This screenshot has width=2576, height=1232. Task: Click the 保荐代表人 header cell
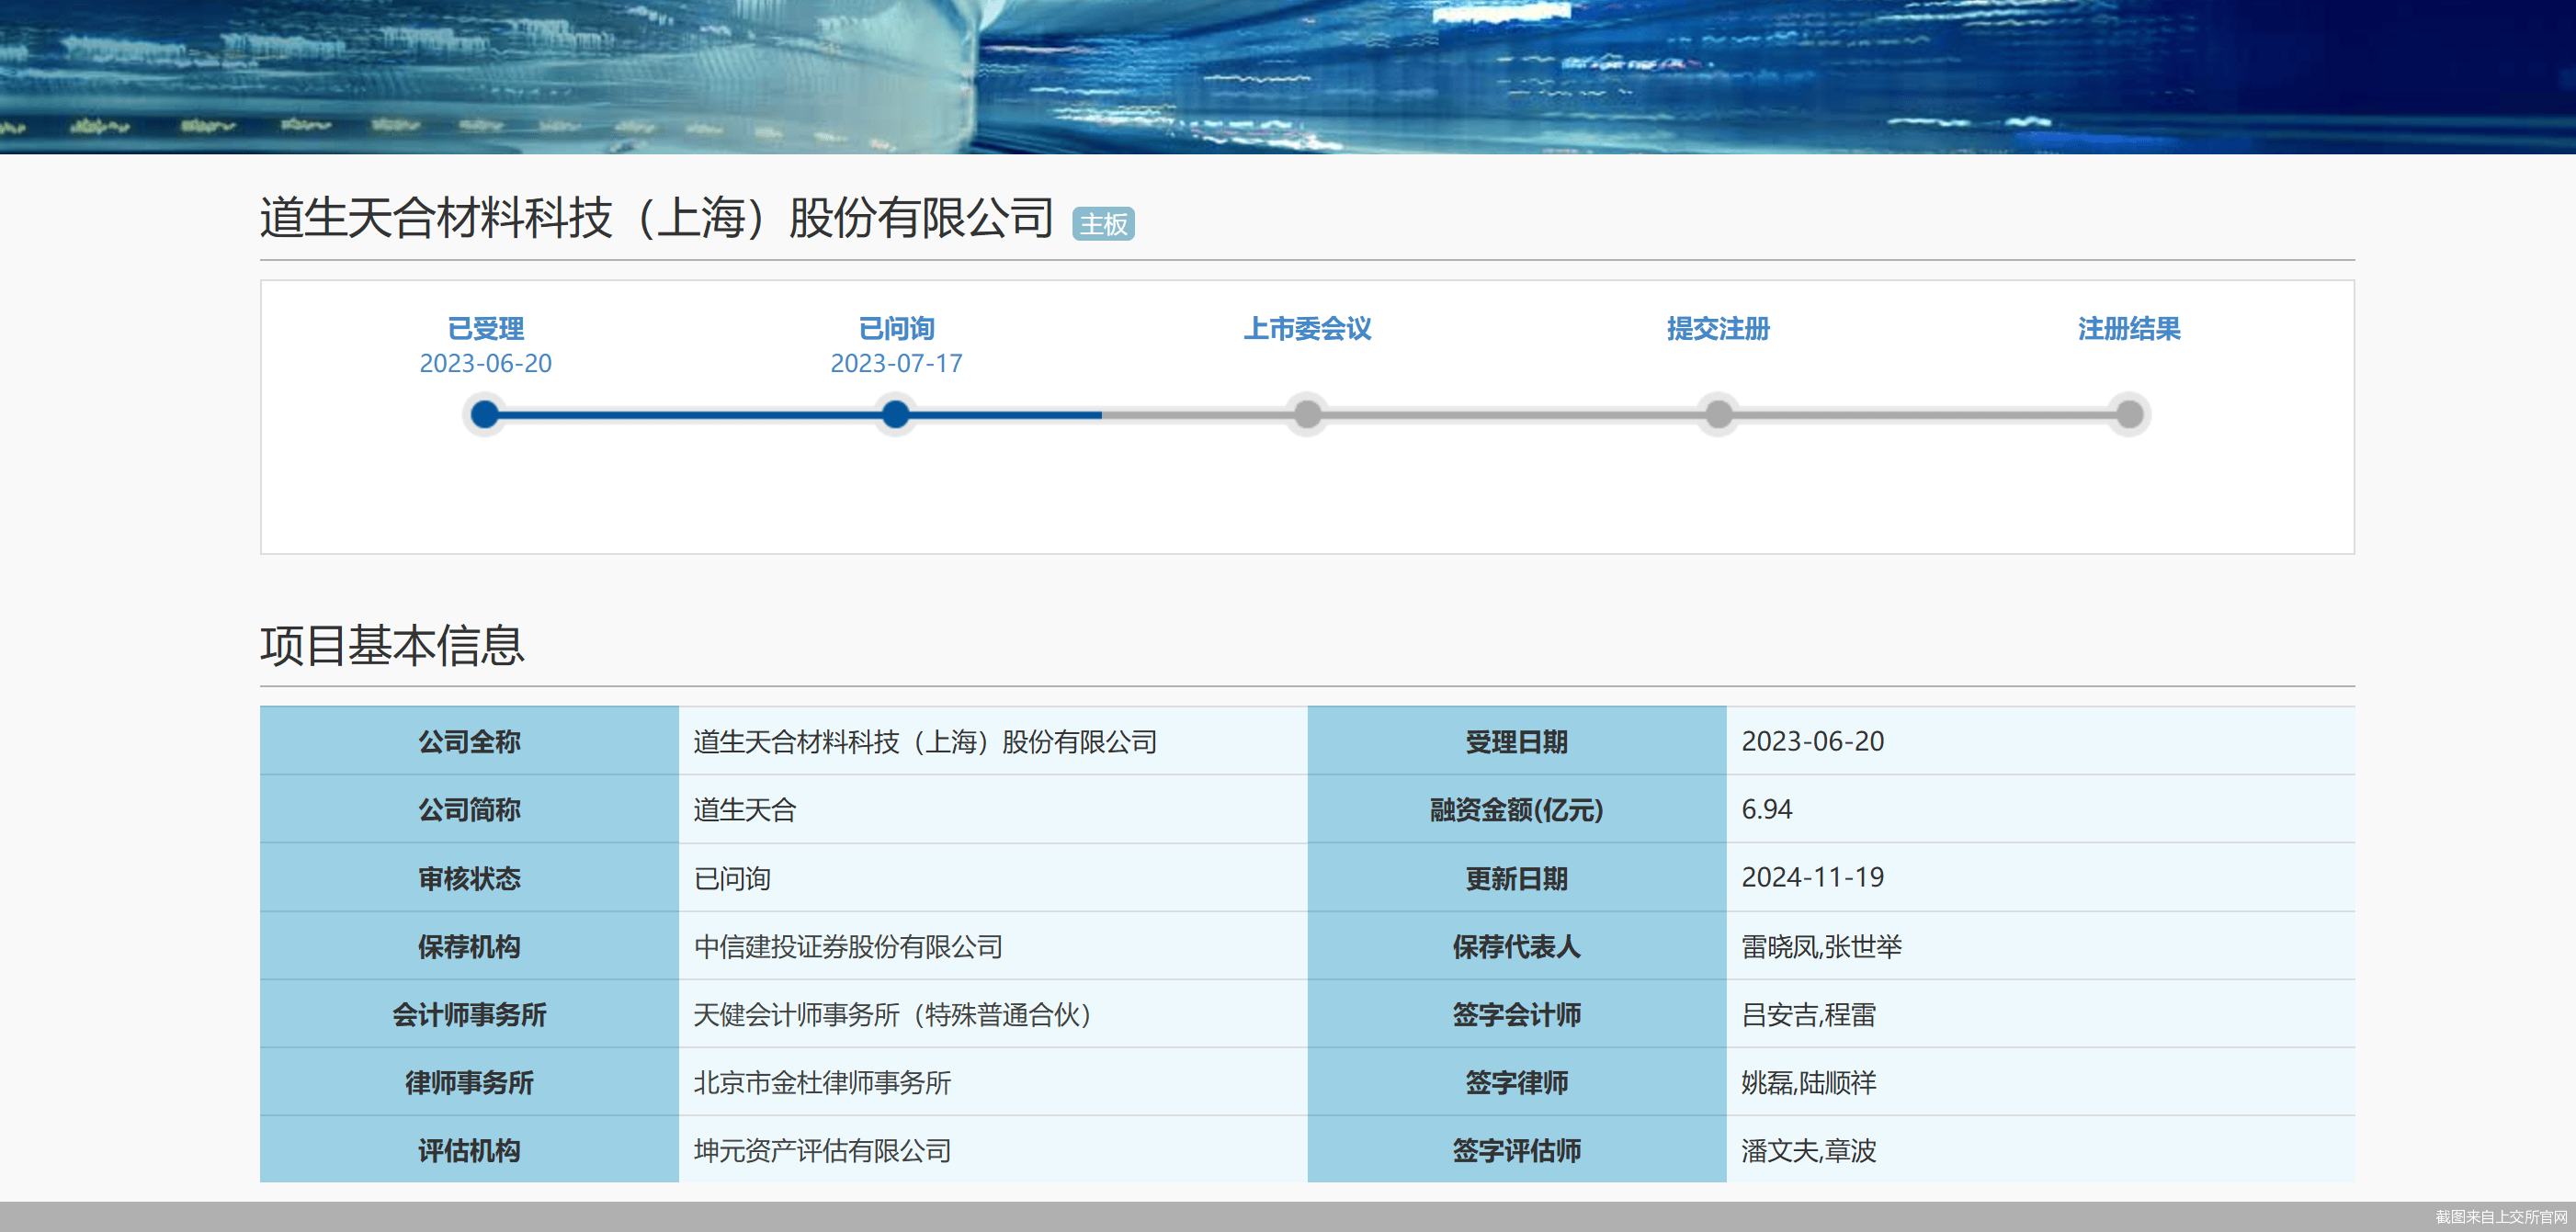(x=1517, y=946)
